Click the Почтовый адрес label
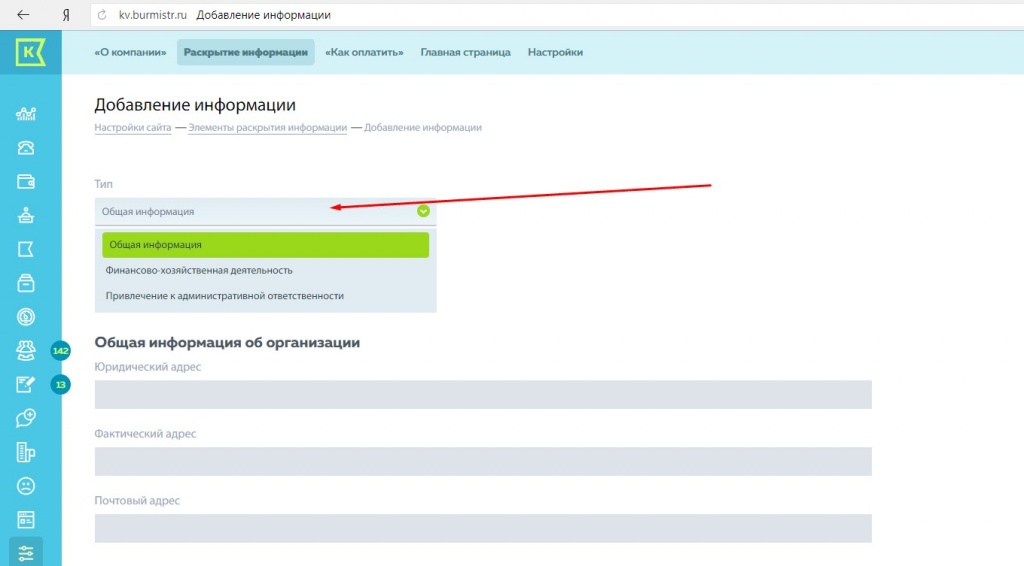 click(137, 501)
